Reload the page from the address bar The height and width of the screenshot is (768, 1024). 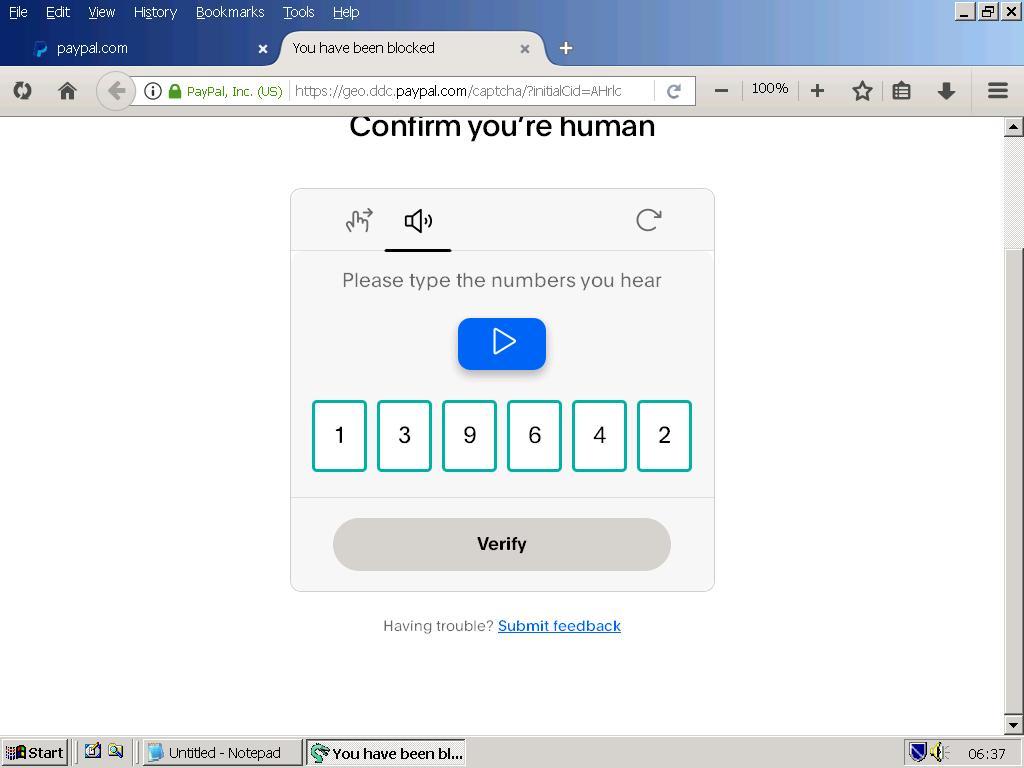(674, 91)
